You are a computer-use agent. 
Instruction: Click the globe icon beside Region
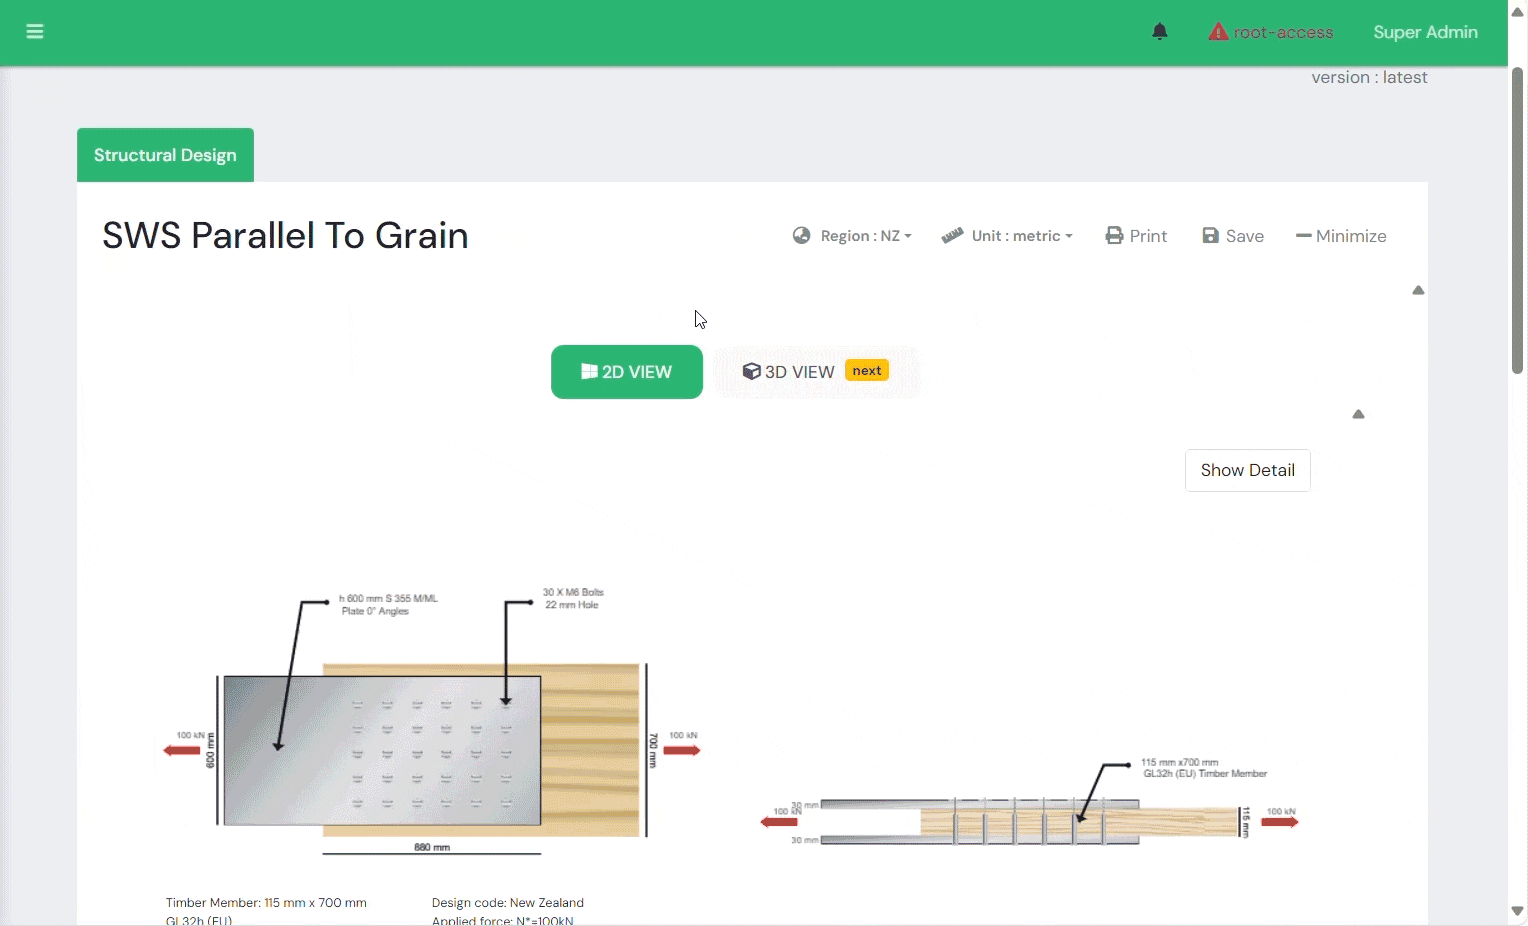pos(801,236)
